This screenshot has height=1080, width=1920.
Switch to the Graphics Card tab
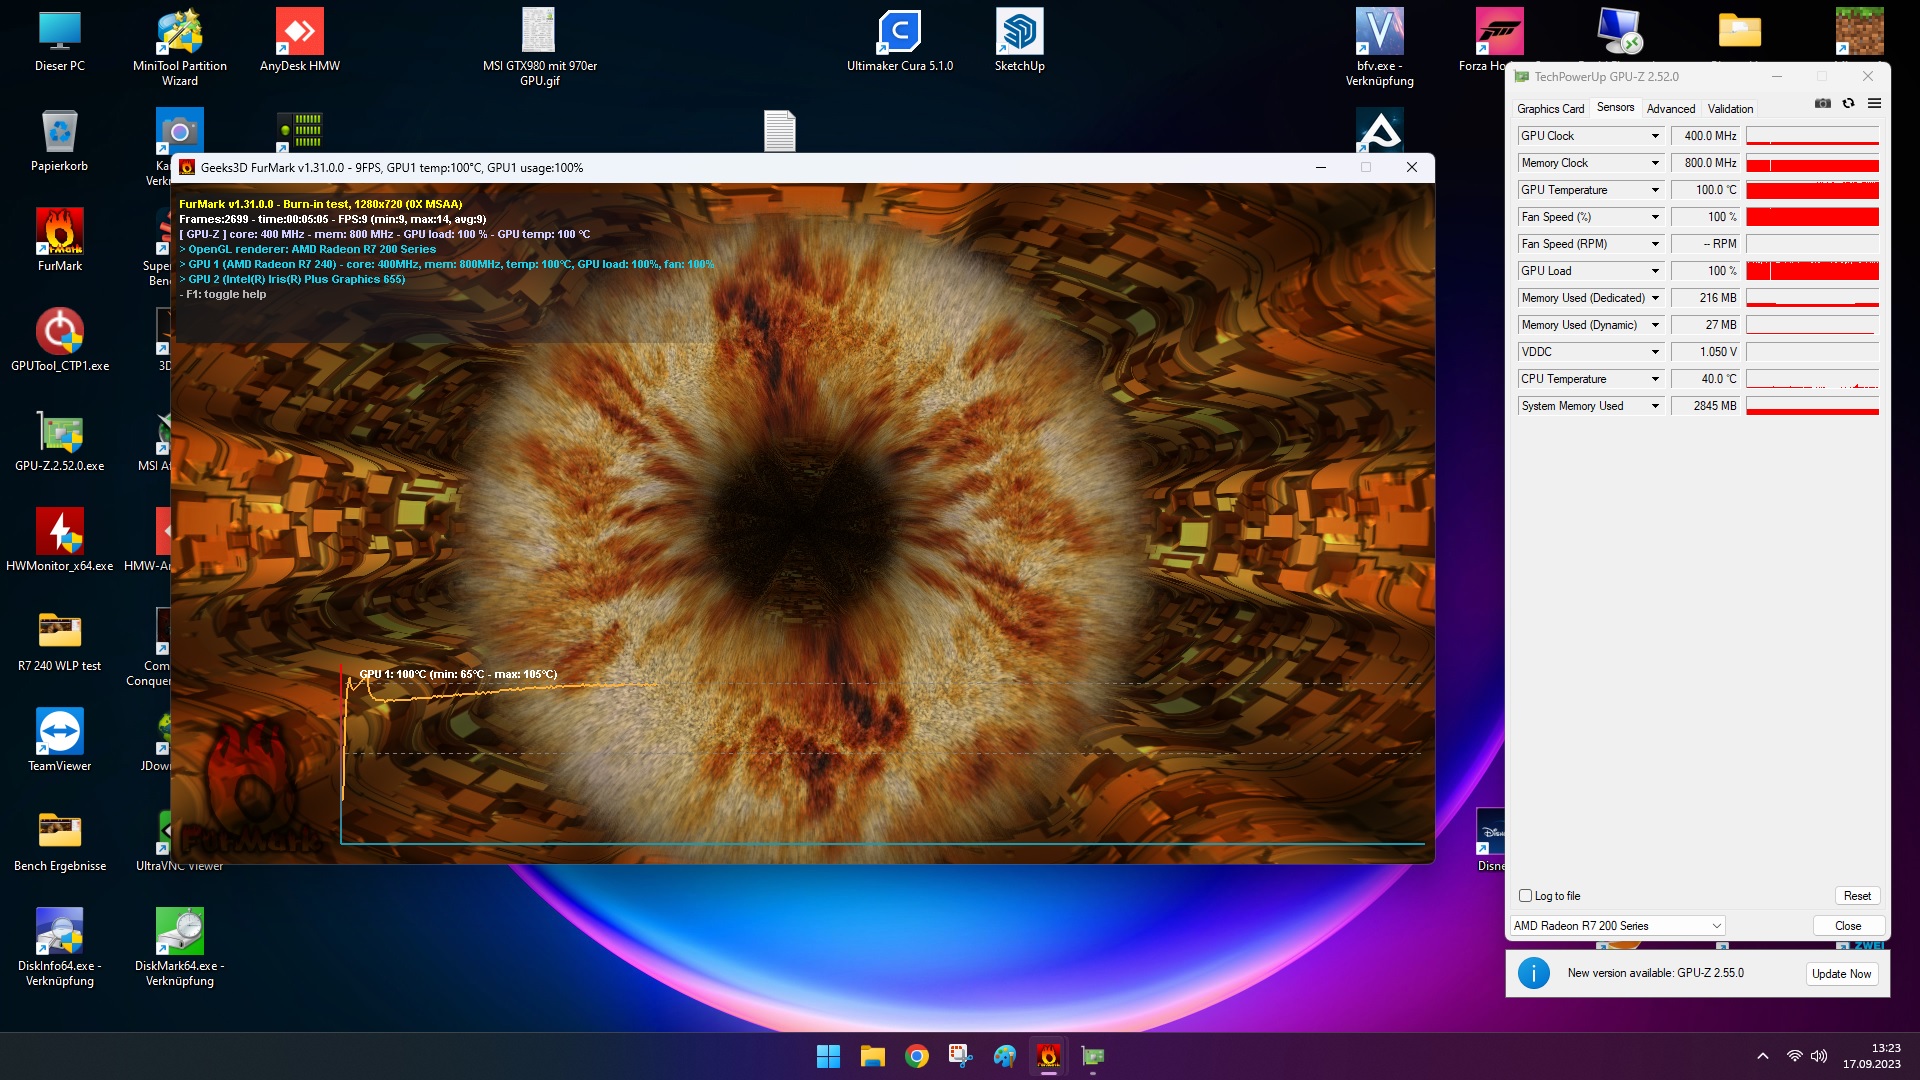(x=1550, y=109)
